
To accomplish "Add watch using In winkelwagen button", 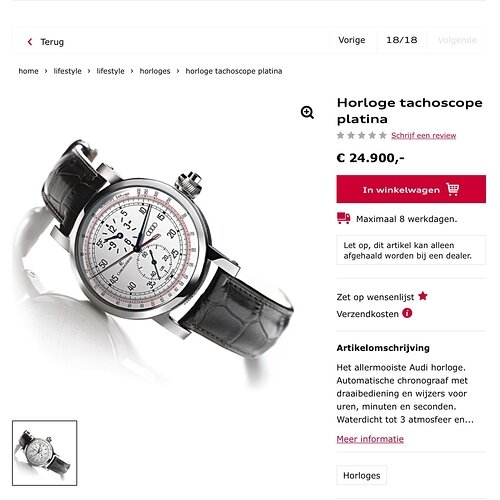I will 411,189.
